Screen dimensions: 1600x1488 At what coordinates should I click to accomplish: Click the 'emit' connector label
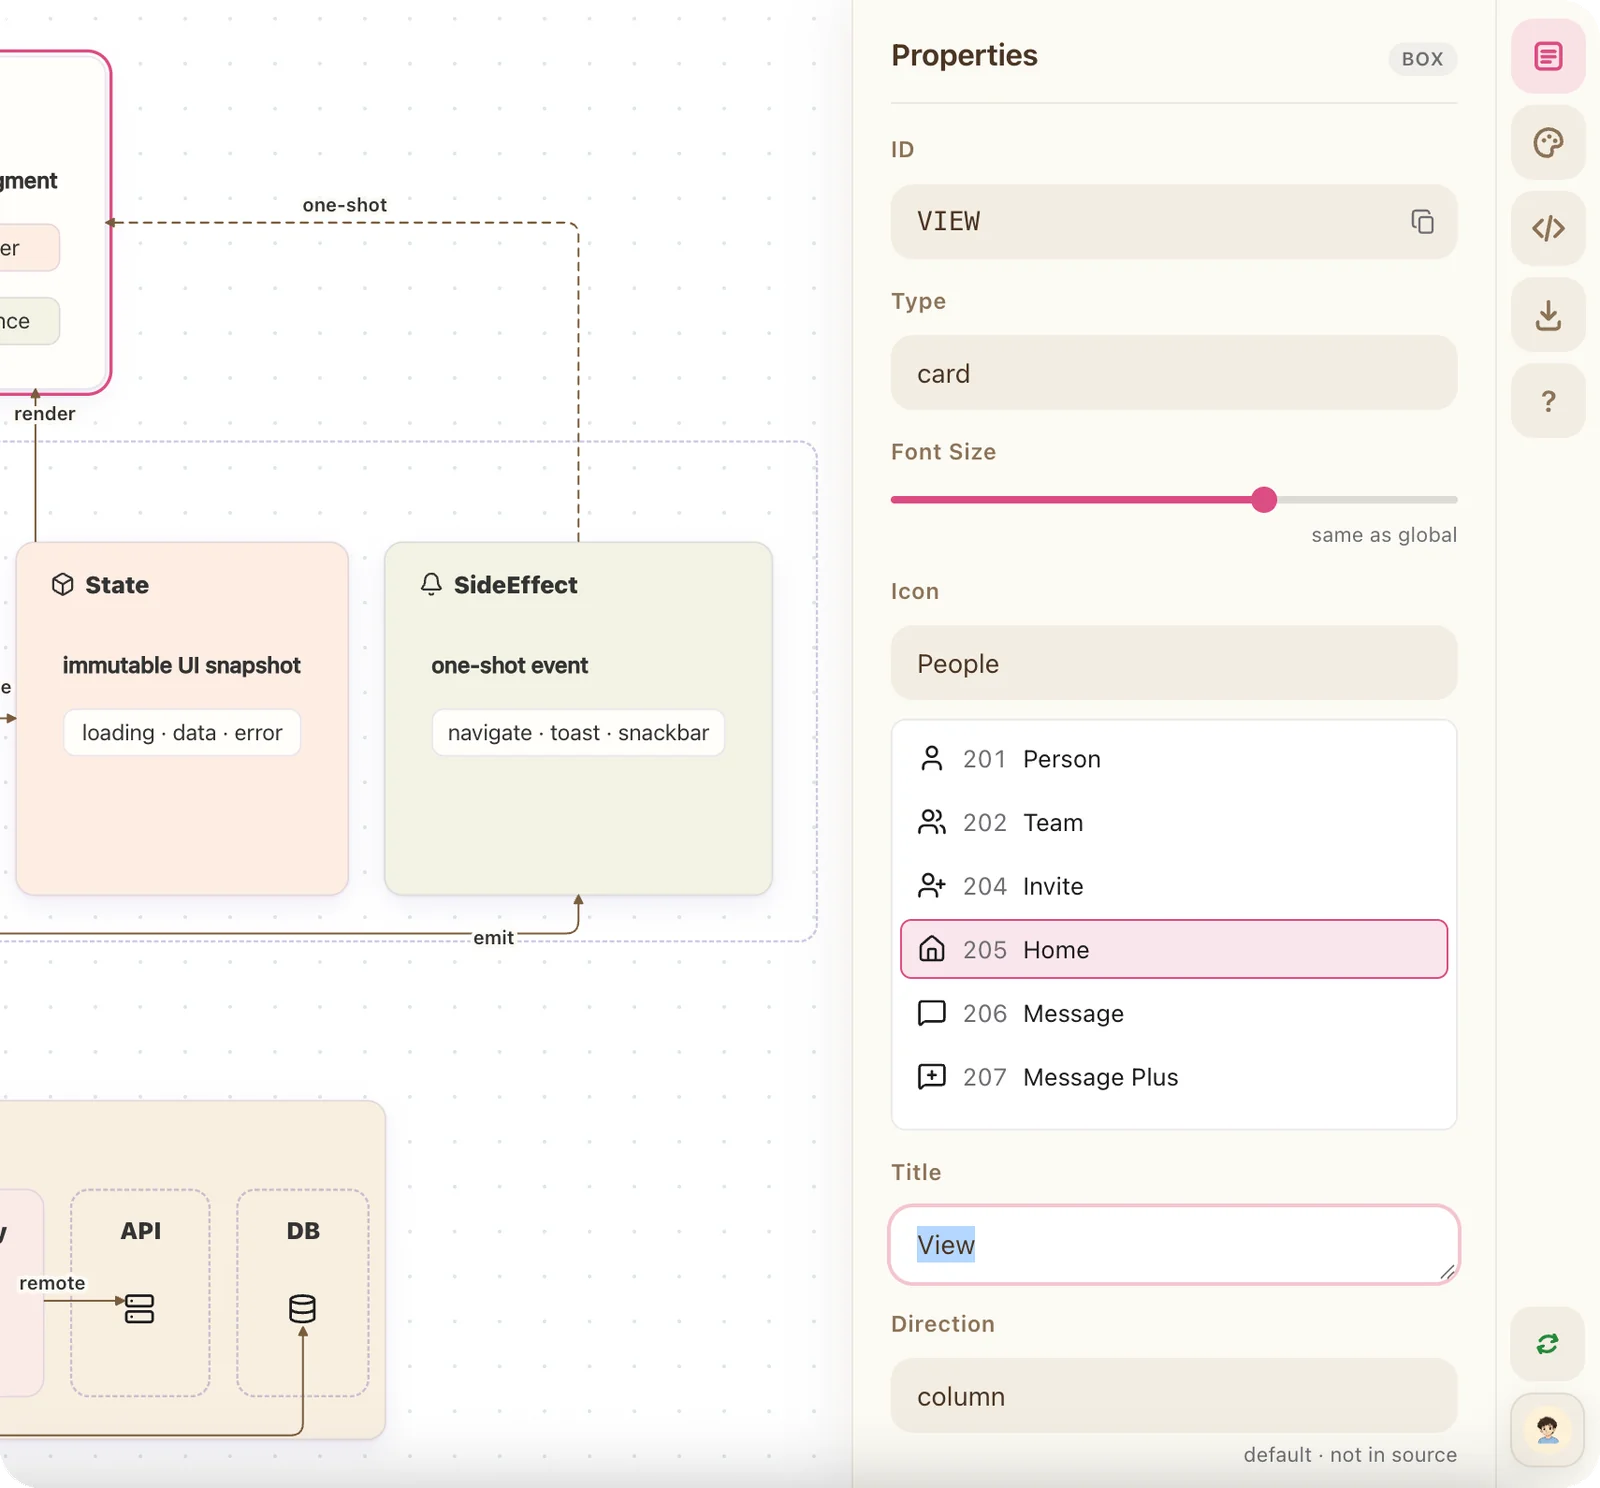click(494, 938)
